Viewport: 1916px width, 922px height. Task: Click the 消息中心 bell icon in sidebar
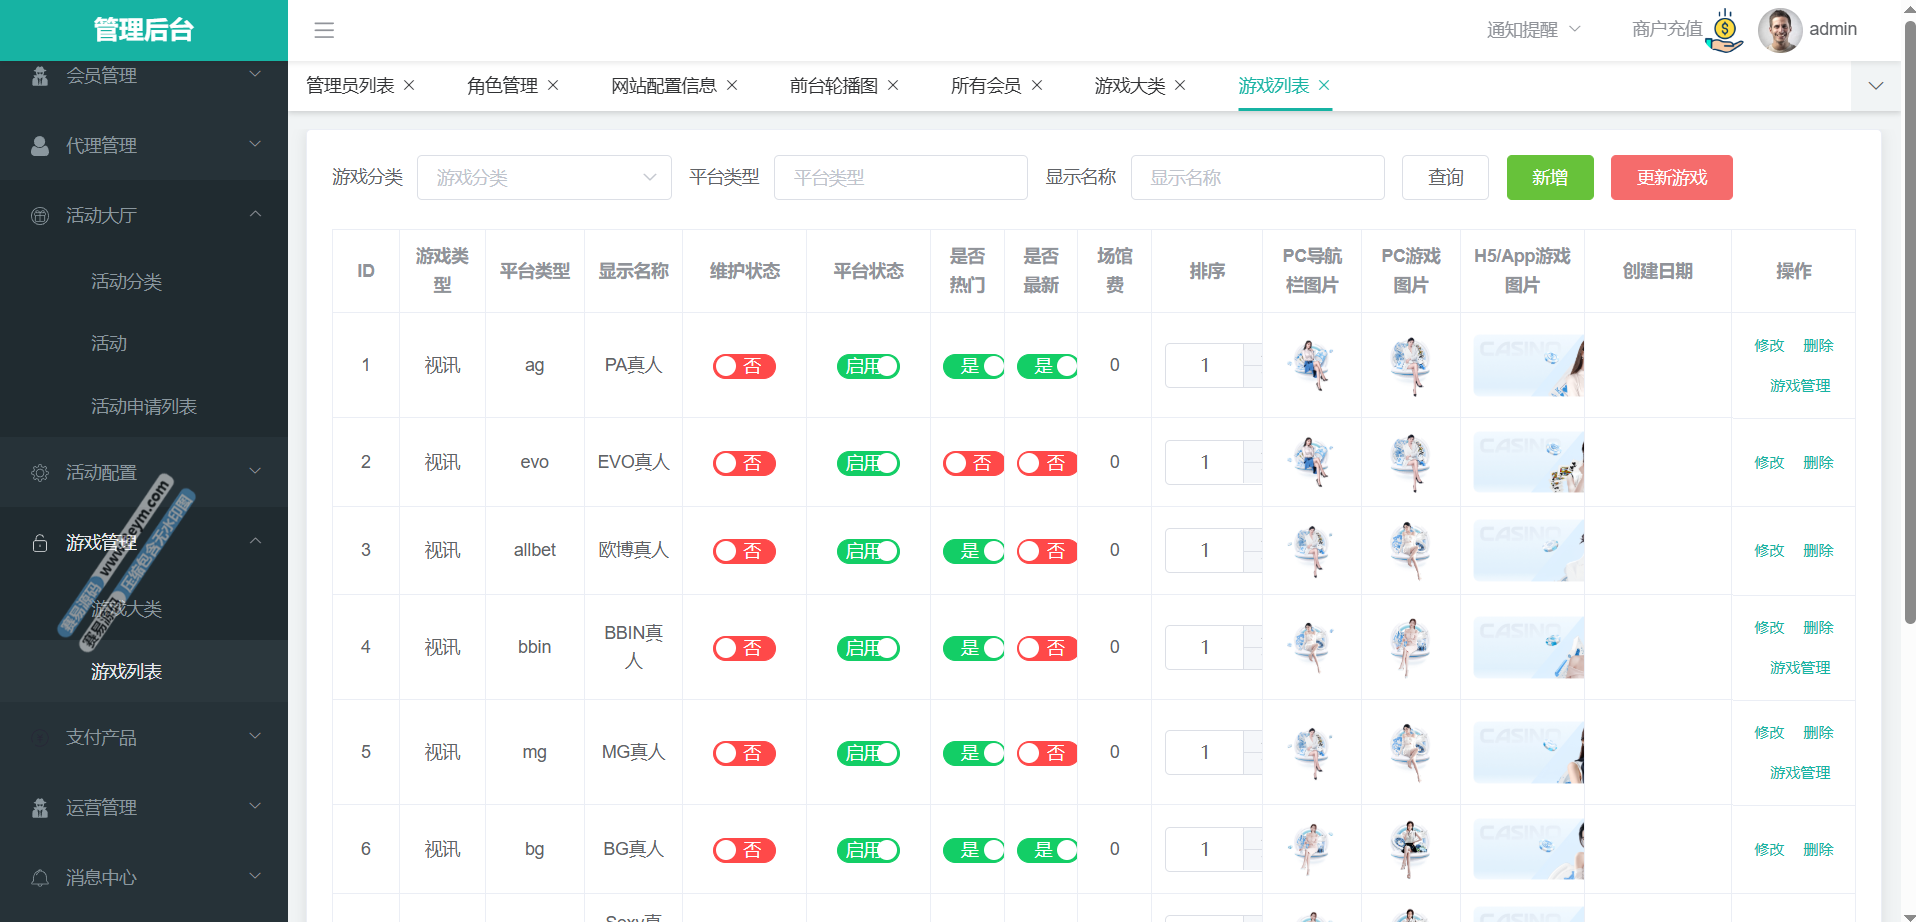click(x=40, y=878)
